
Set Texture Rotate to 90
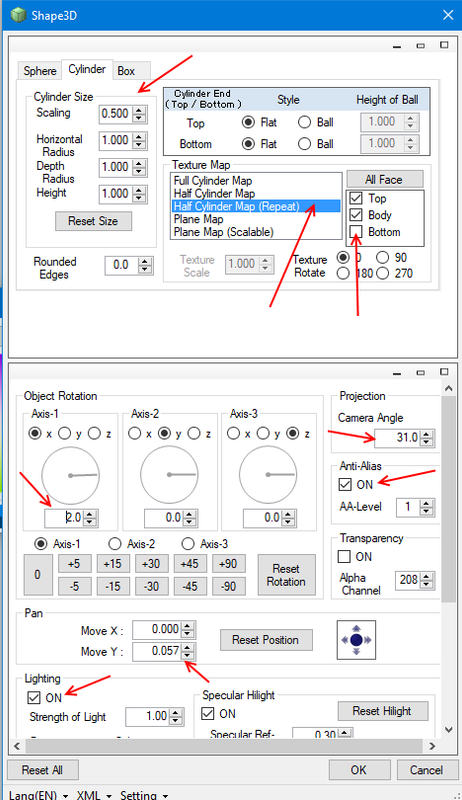[x=382, y=257]
